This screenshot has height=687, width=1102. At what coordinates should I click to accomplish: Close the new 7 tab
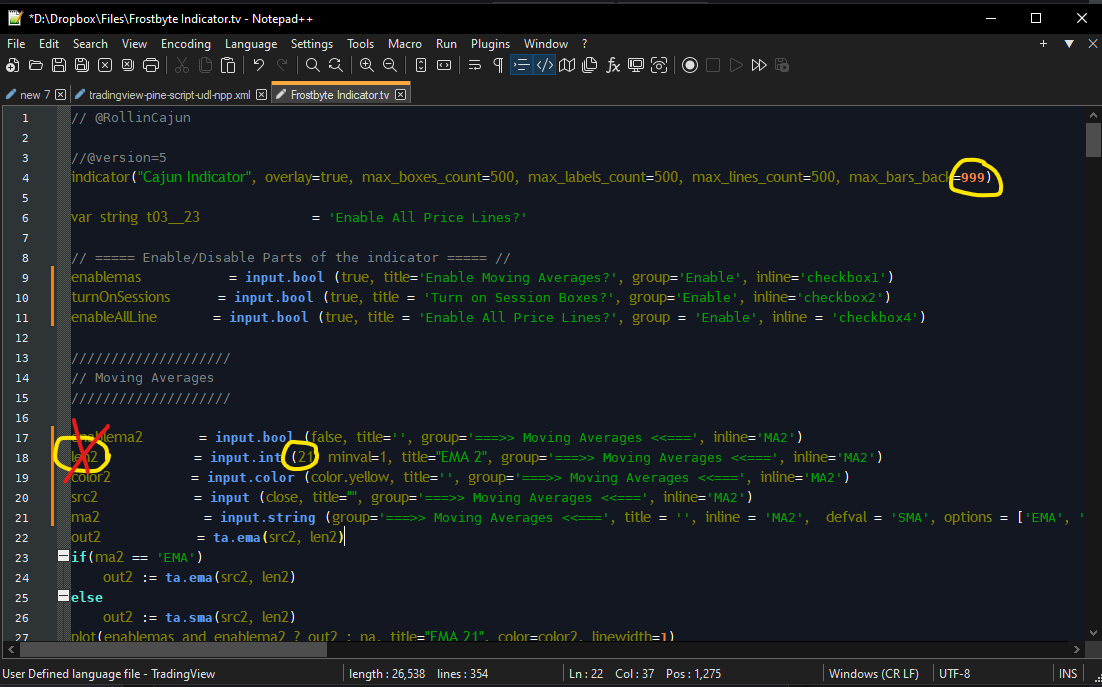60,94
